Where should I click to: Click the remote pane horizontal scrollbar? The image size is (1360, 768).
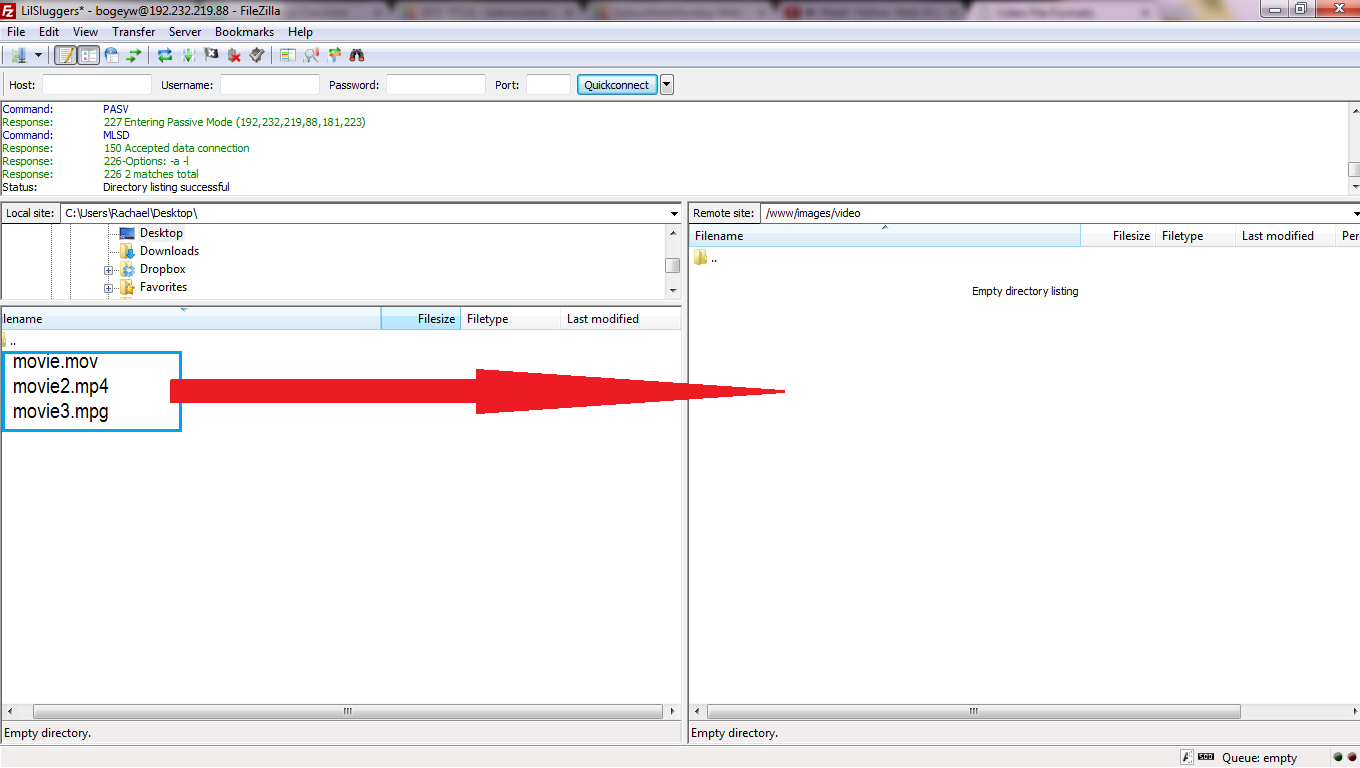974,712
